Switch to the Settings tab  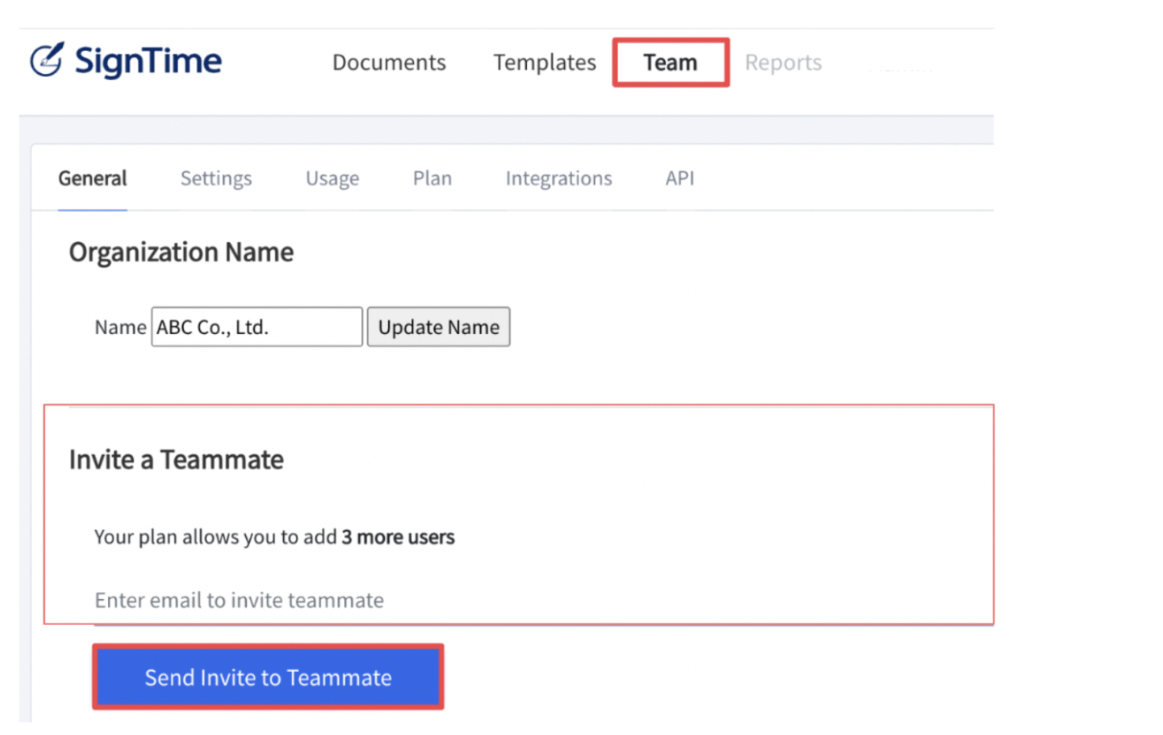(216, 178)
